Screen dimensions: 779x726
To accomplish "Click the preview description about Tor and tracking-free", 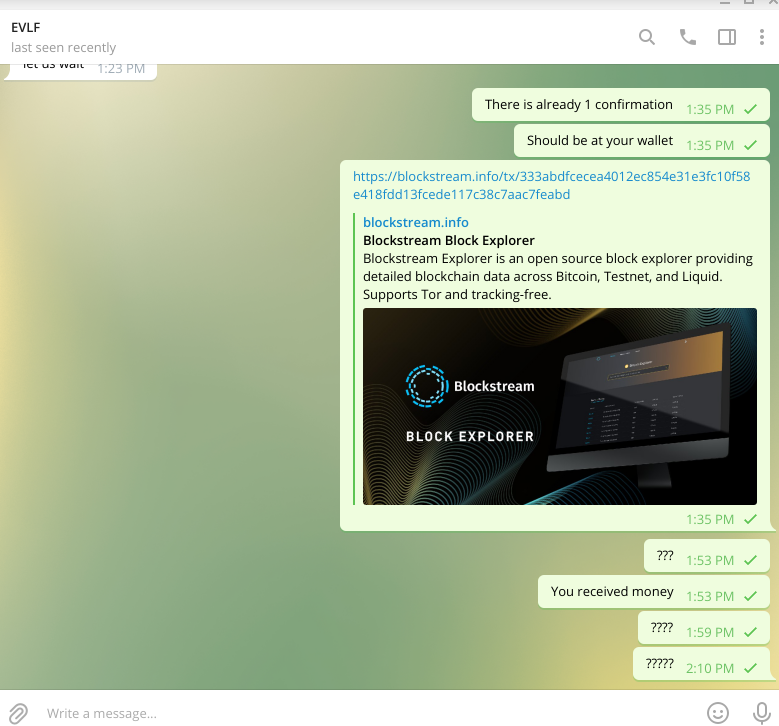I will [x=558, y=276].
